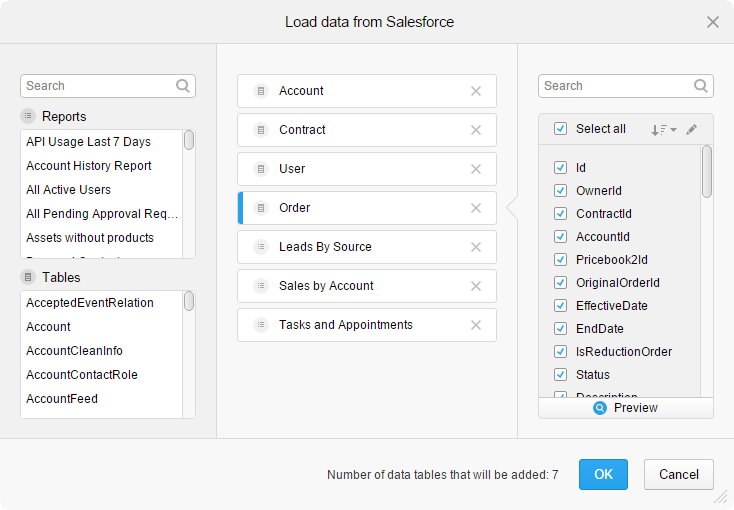This screenshot has width=734, height=510.
Task: Click the pencil edit icon beside Select all
Action: click(691, 129)
